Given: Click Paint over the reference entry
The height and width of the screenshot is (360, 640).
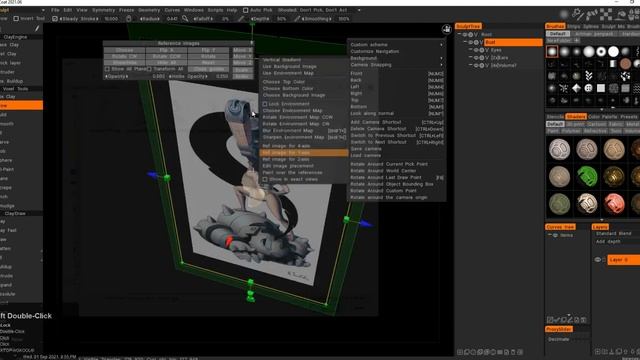Looking at the screenshot, I should (292, 173).
